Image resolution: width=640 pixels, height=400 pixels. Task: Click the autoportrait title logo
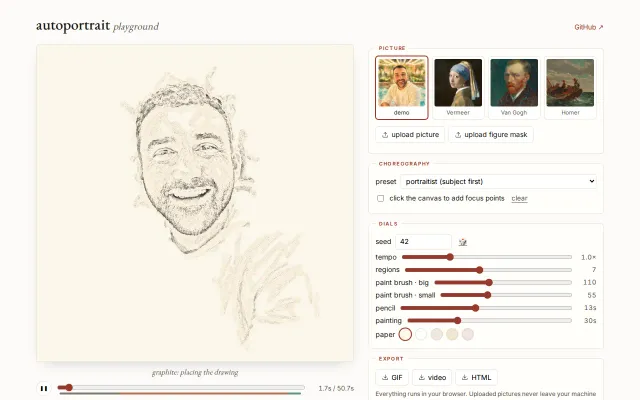[x=73, y=26]
